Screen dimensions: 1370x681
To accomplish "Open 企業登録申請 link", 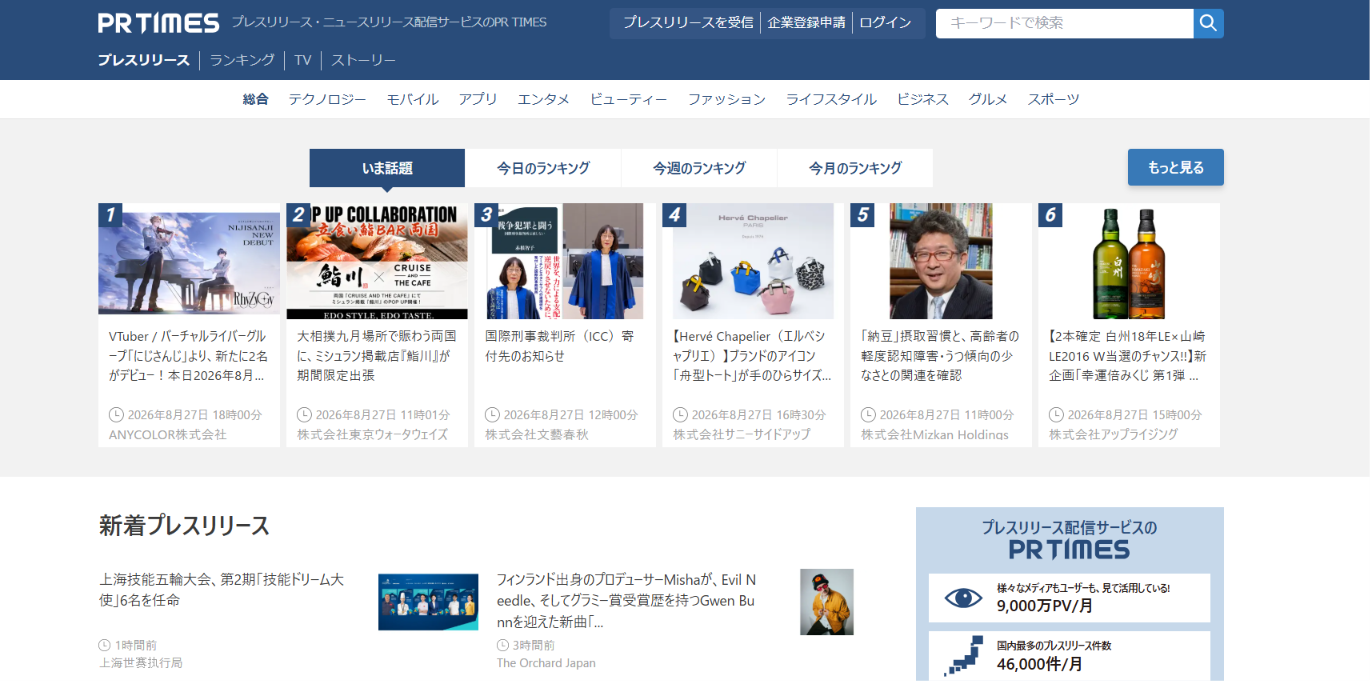I will tap(806, 22).
